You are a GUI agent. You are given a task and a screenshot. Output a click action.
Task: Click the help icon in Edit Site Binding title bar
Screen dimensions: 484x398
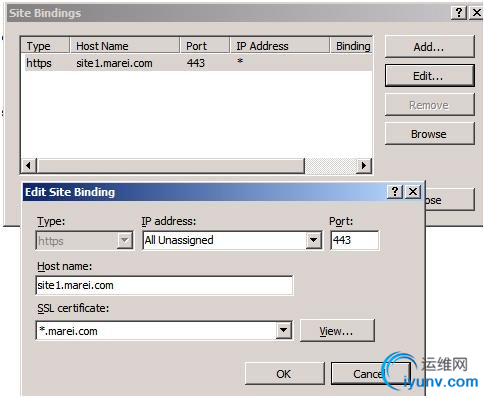coord(395,192)
